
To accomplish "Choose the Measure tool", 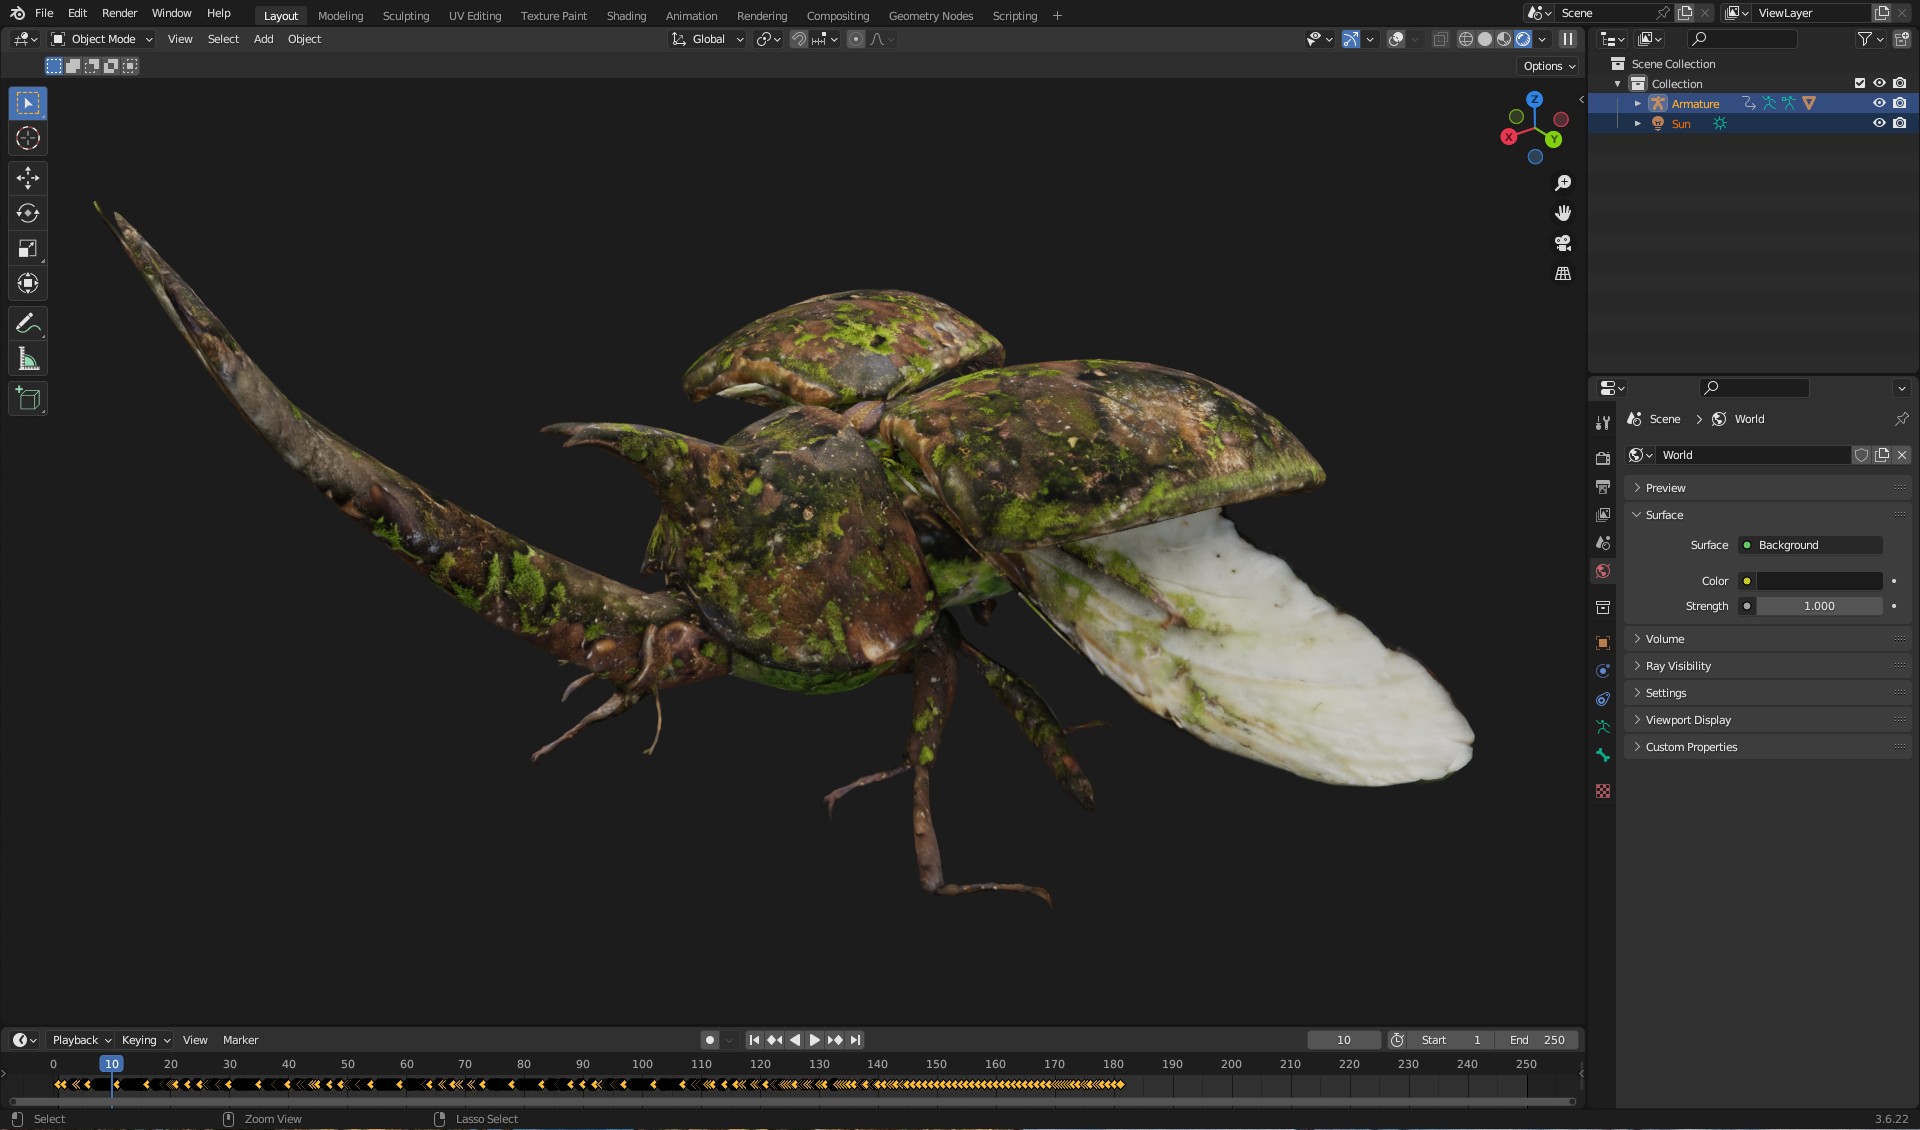I will pos(28,360).
